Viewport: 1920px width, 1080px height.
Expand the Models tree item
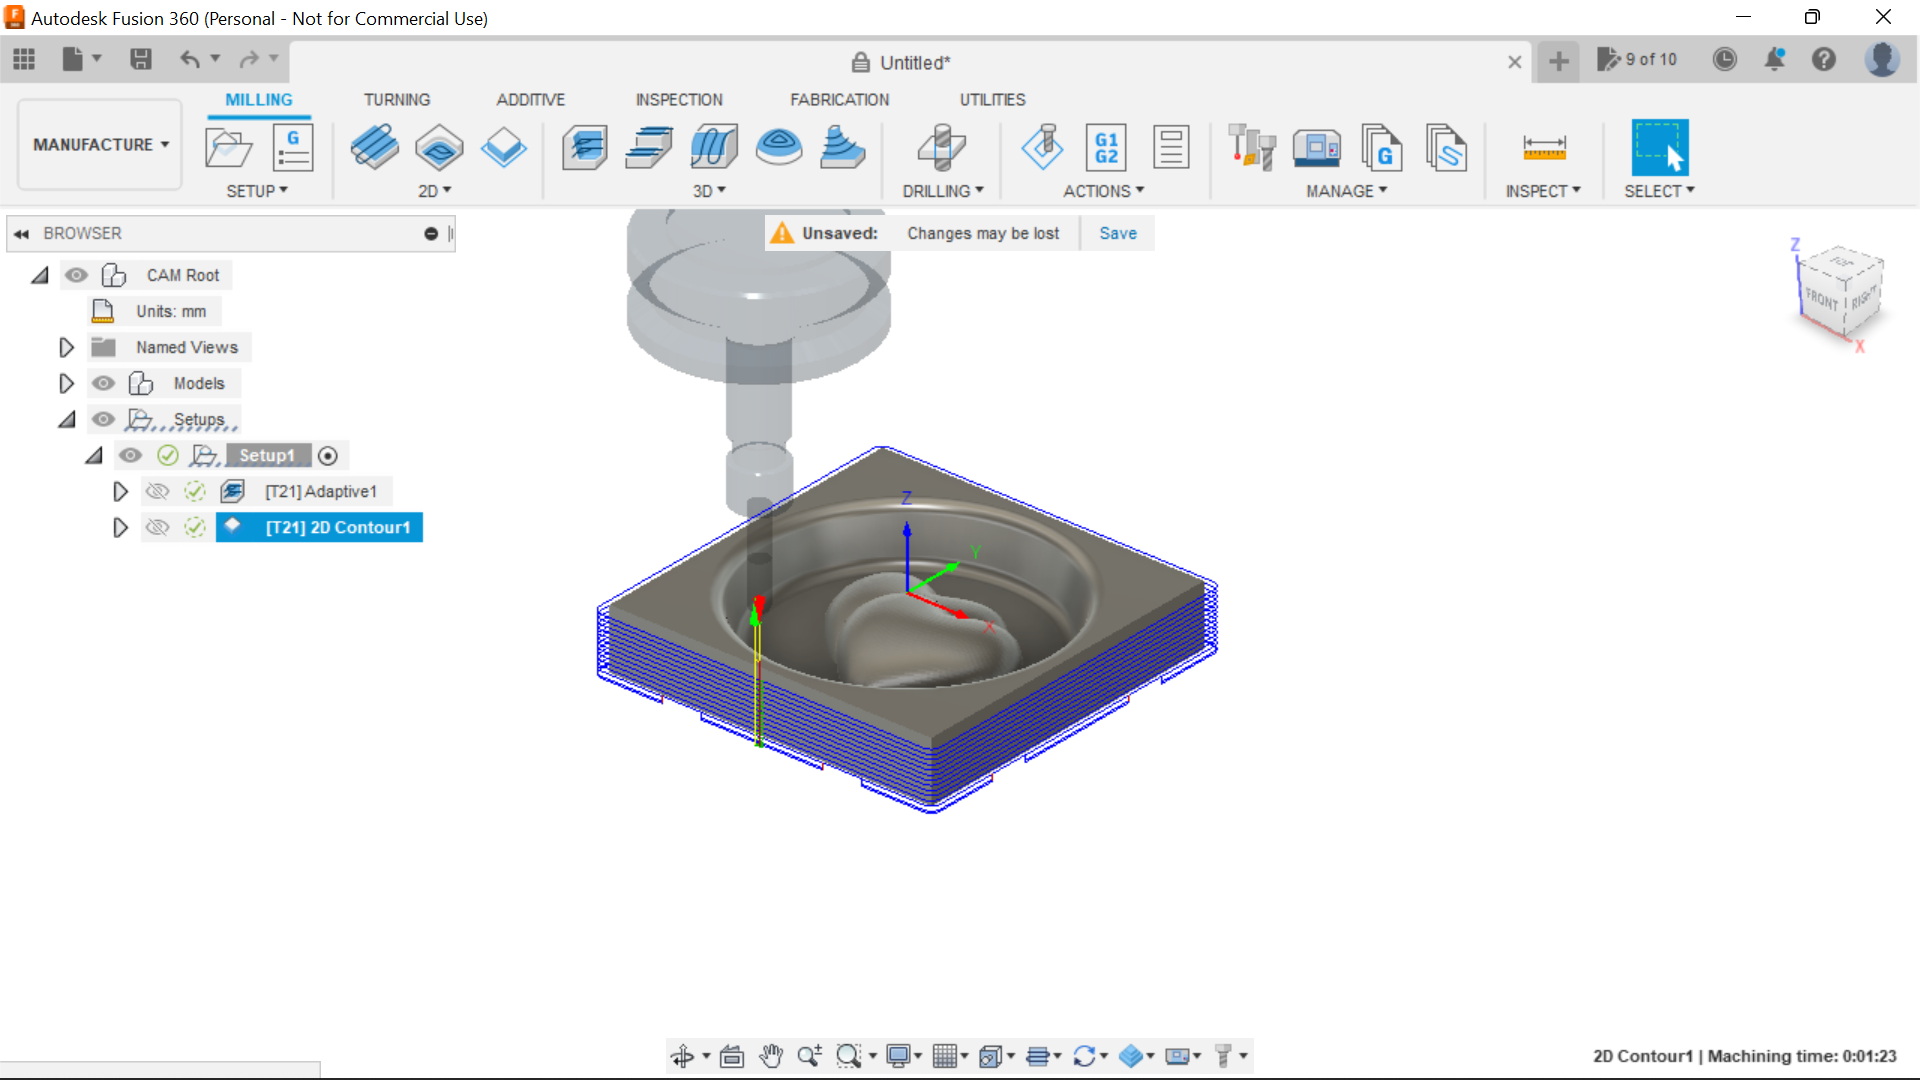click(66, 382)
